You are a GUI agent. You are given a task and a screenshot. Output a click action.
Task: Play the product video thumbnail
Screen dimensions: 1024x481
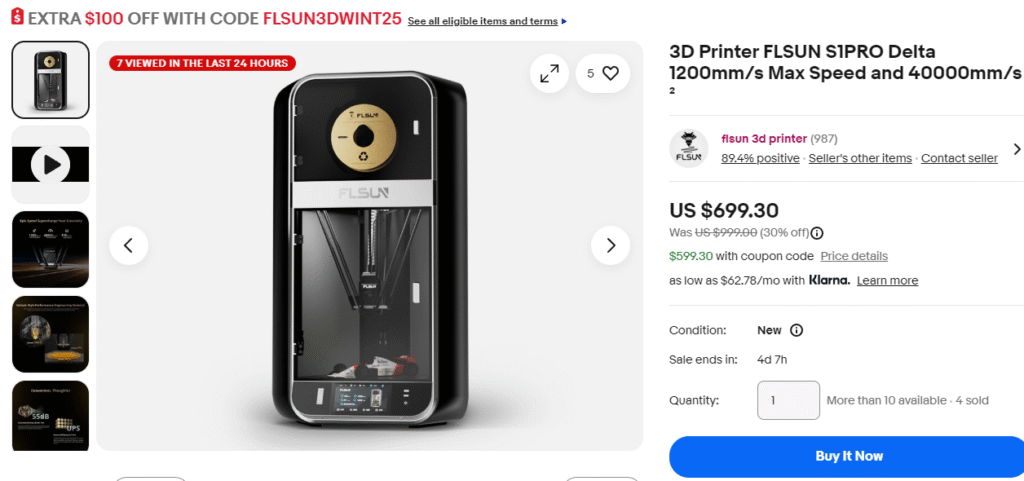[50, 164]
